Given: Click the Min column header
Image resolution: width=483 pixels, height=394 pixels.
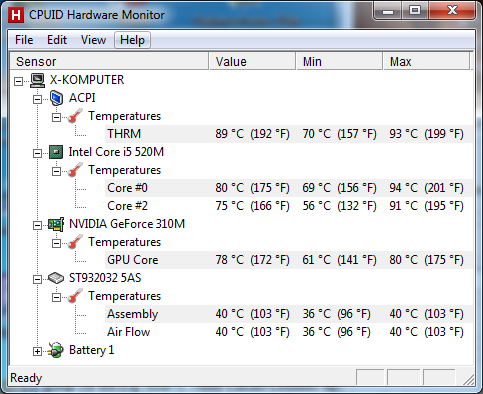Looking at the screenshot, I should point(339,61).
